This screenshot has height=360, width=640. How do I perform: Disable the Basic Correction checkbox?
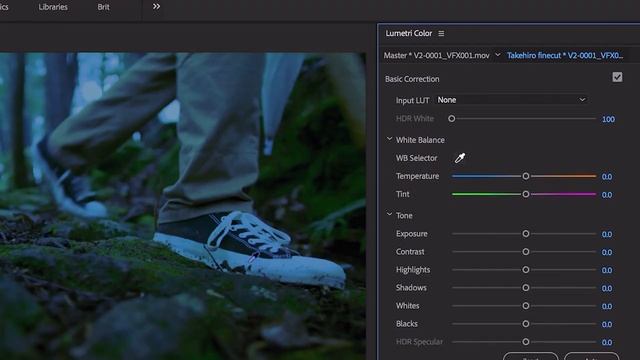coord(617,77)
